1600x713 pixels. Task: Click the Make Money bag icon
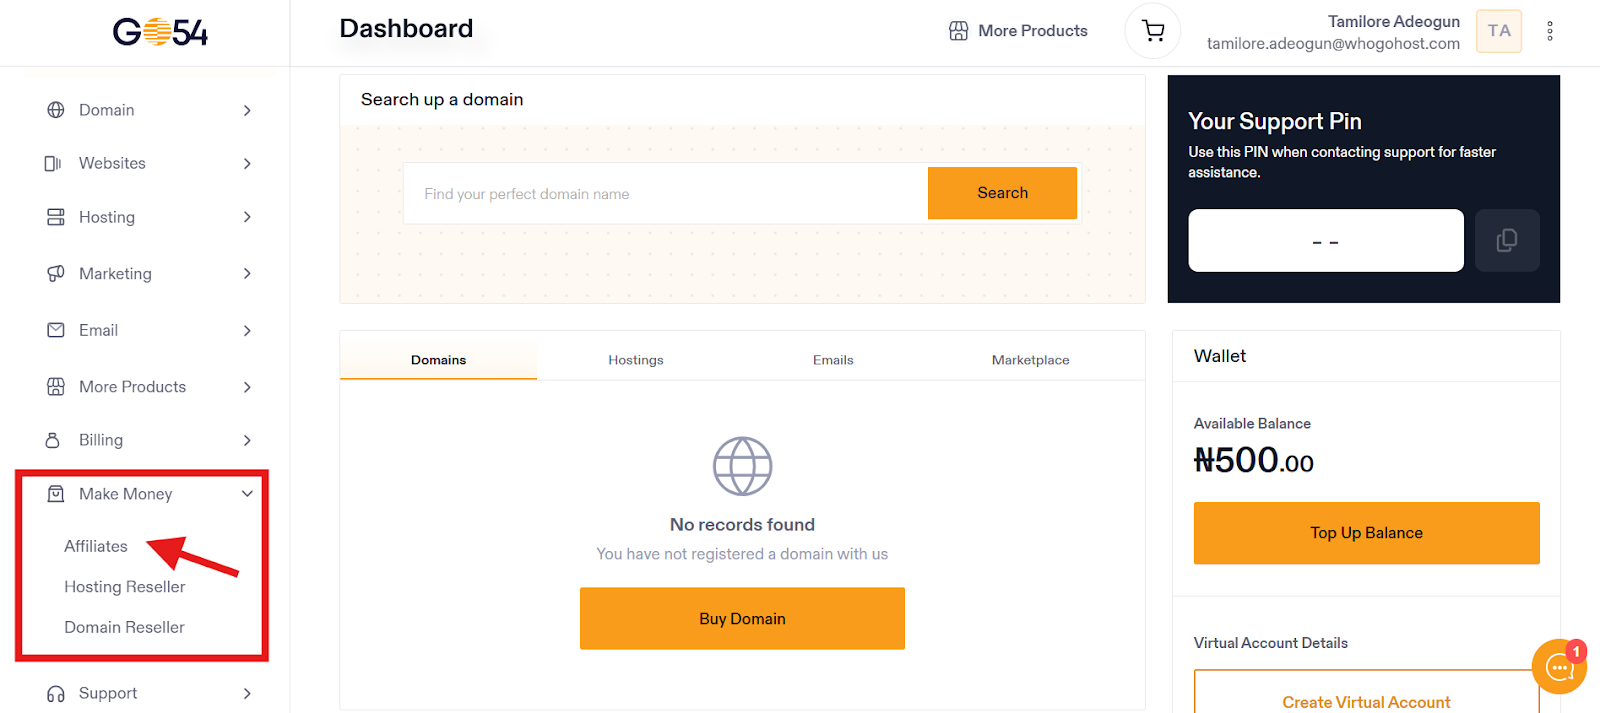56,493
